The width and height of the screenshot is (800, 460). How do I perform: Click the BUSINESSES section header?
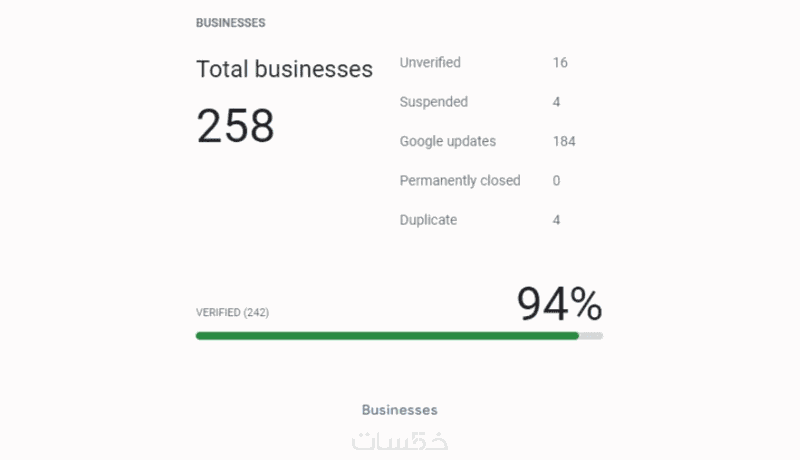(231, 23)
